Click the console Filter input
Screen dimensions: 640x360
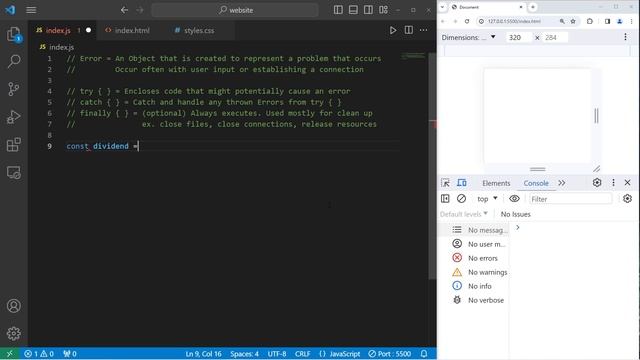click(x=571, y=199)
